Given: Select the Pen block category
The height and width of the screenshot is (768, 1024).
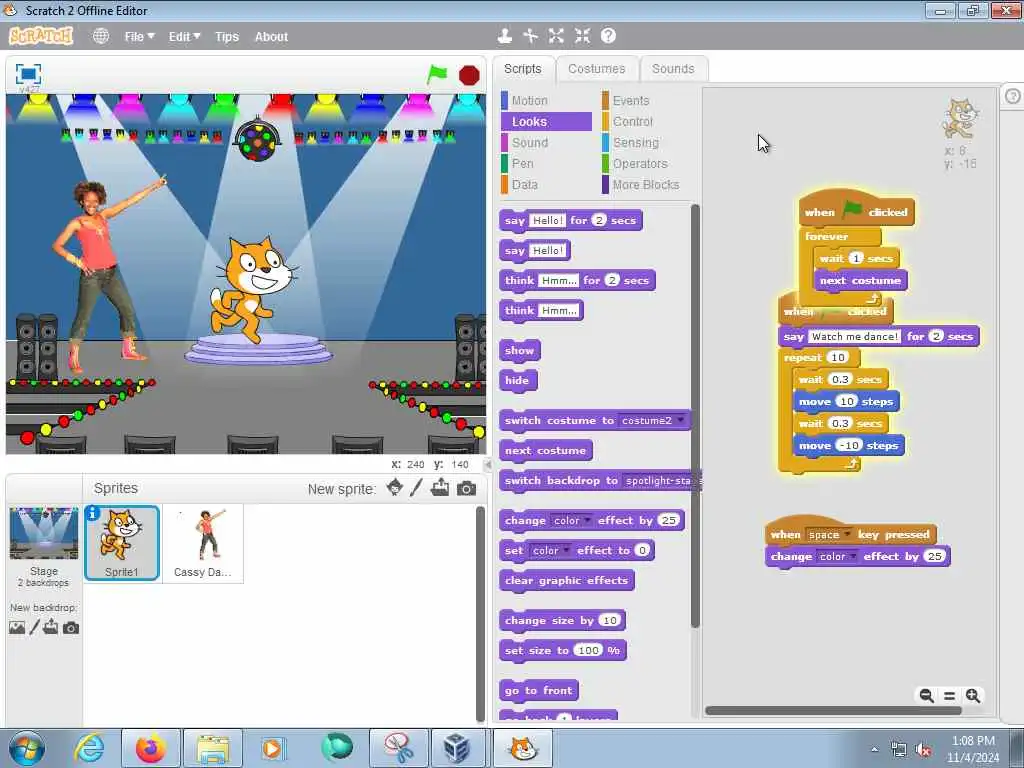Looking at the screenshot, I should click(546, 163).
